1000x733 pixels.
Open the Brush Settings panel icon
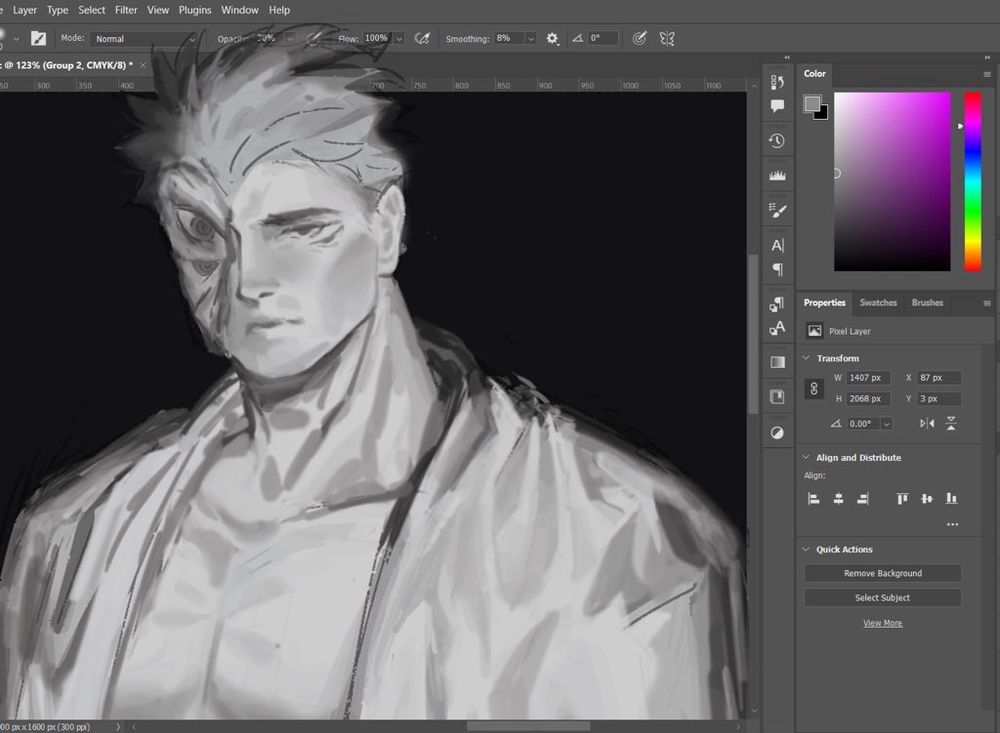(x=777, y=210)
